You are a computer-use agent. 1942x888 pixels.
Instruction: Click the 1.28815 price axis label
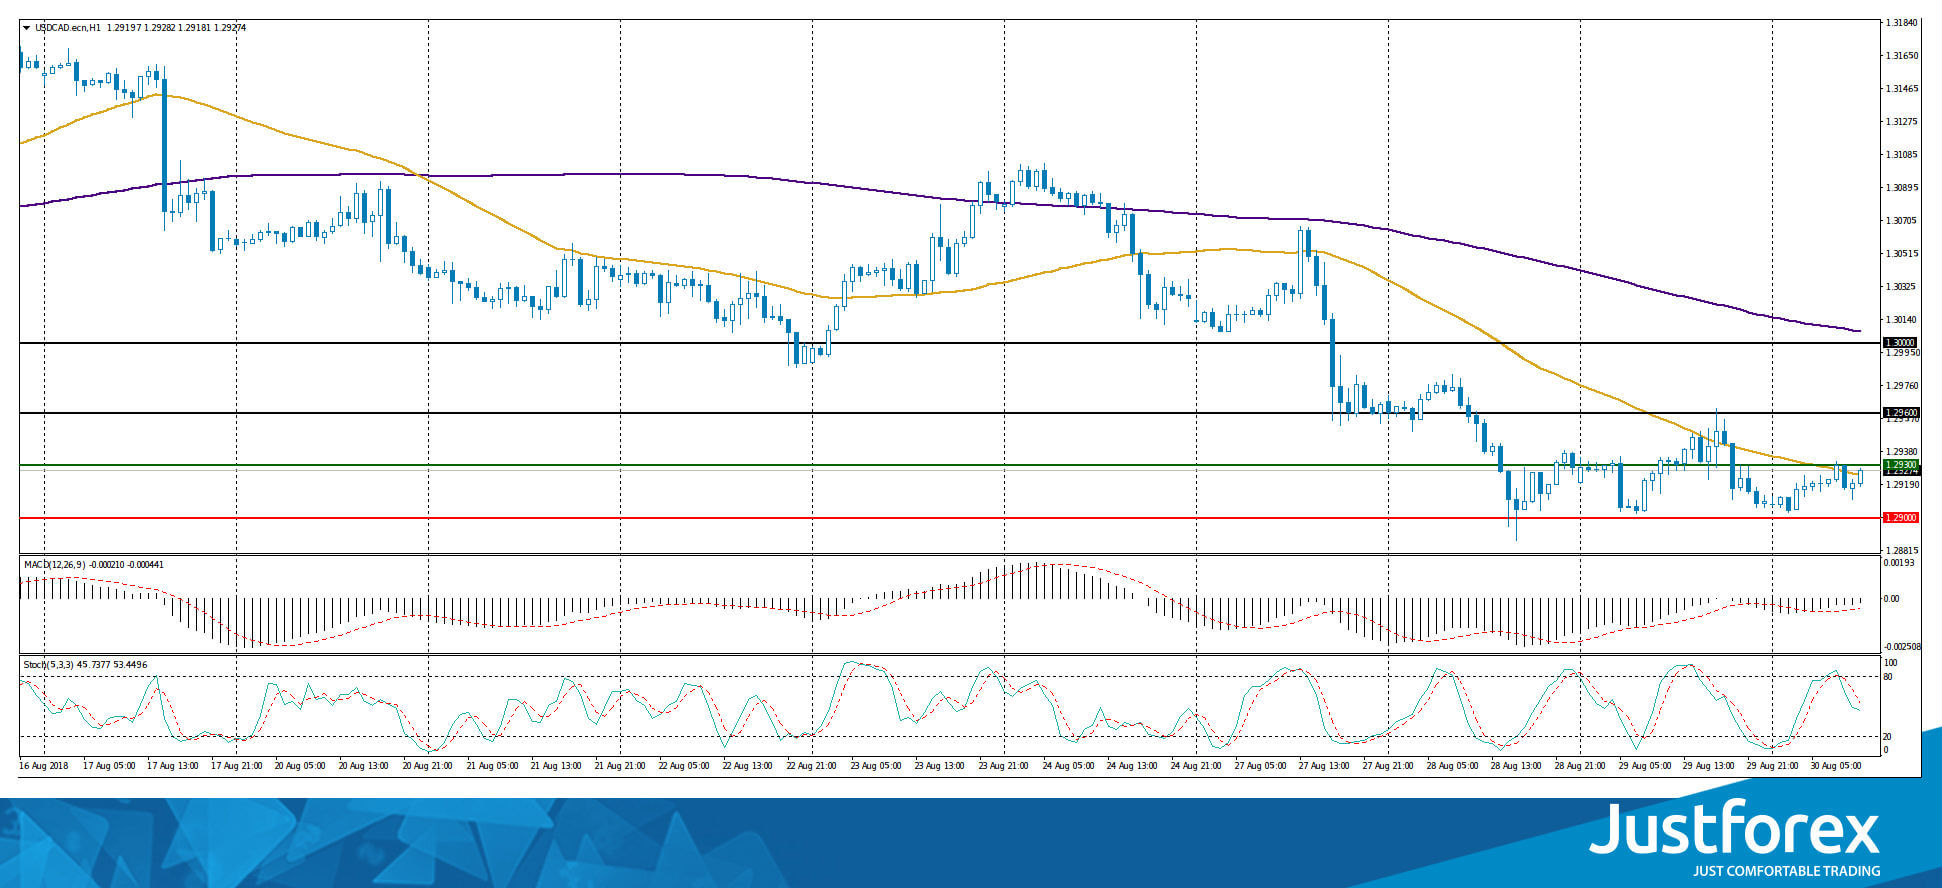1901,551
